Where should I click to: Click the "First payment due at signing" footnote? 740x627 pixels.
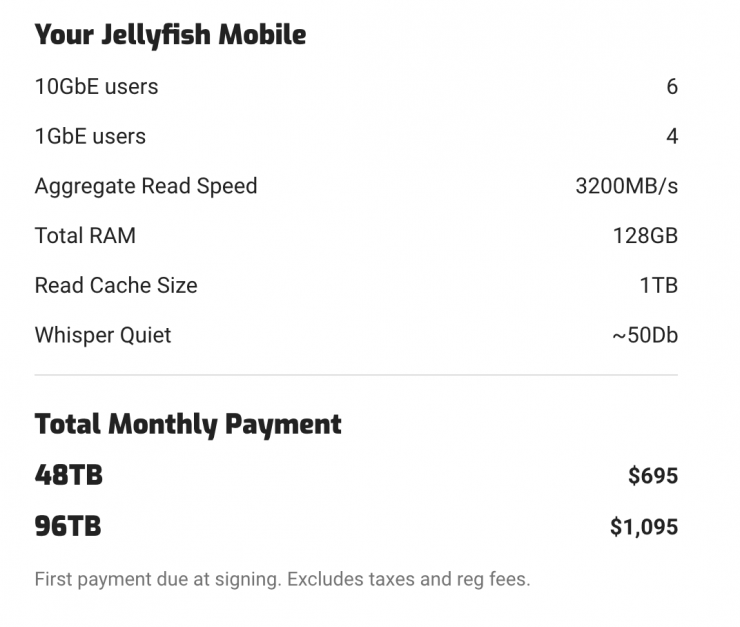click(282, 578)
